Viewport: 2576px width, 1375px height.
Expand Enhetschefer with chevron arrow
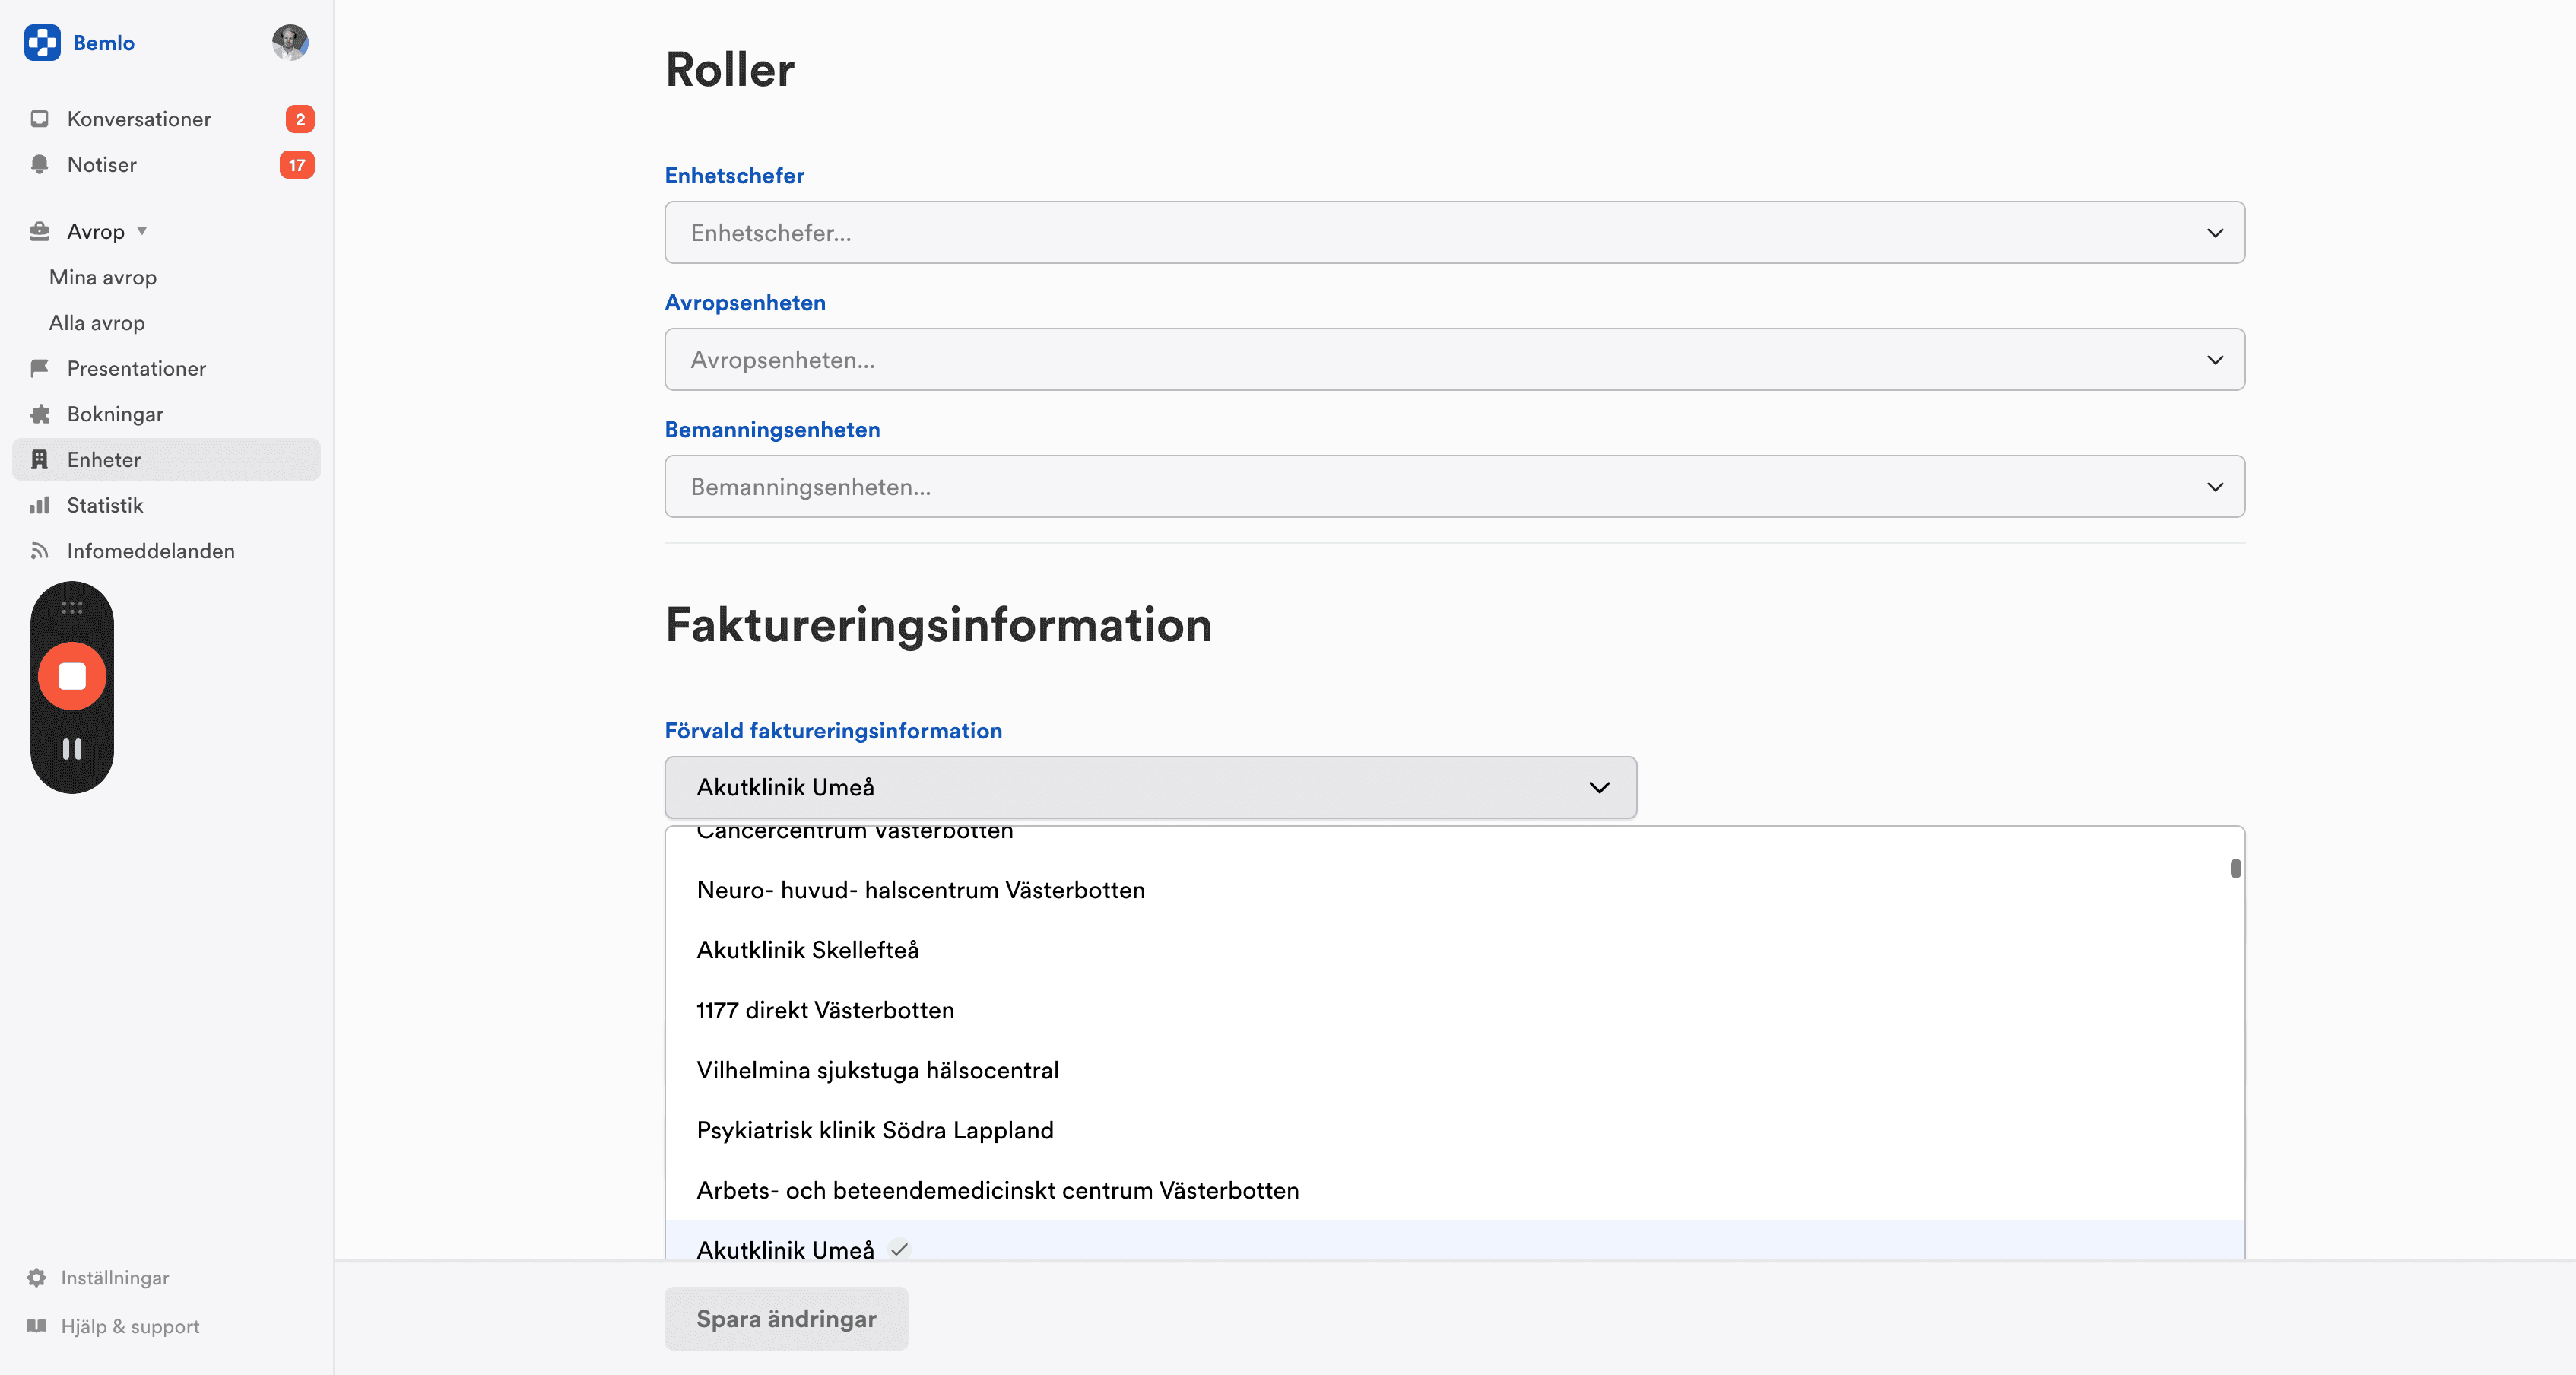(x=2215, y=233)
